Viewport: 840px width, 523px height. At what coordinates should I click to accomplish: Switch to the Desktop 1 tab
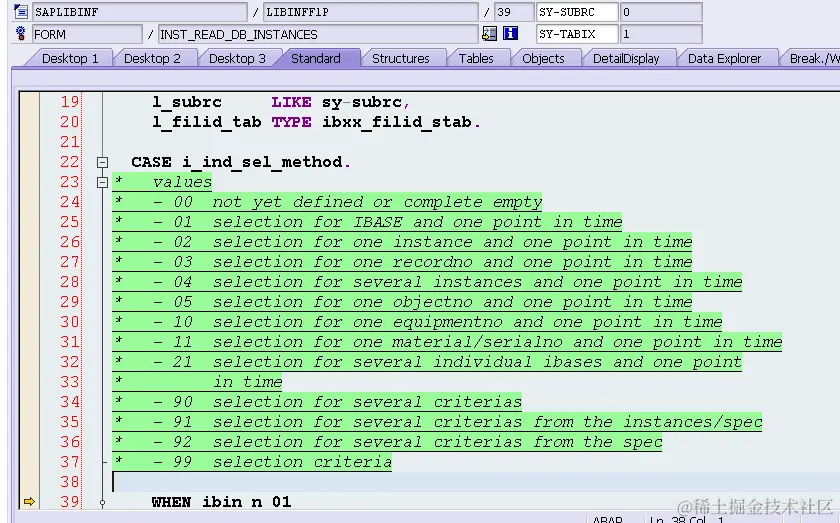[70, 58]
